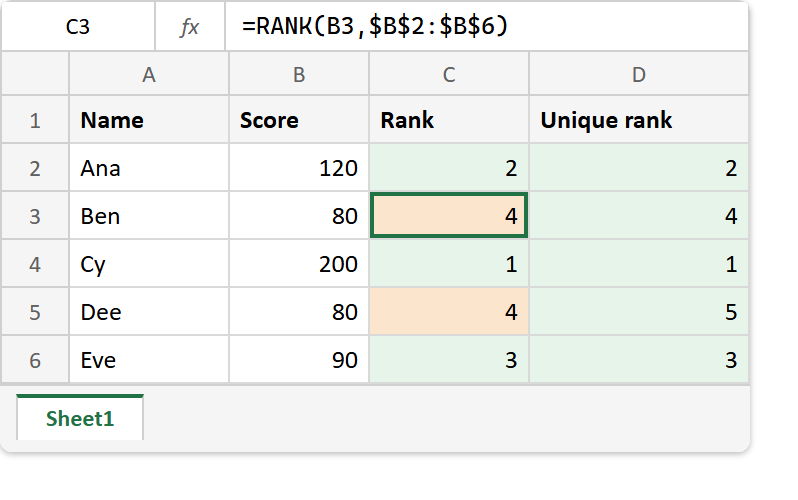Select row 4 header

click(35, 264)
